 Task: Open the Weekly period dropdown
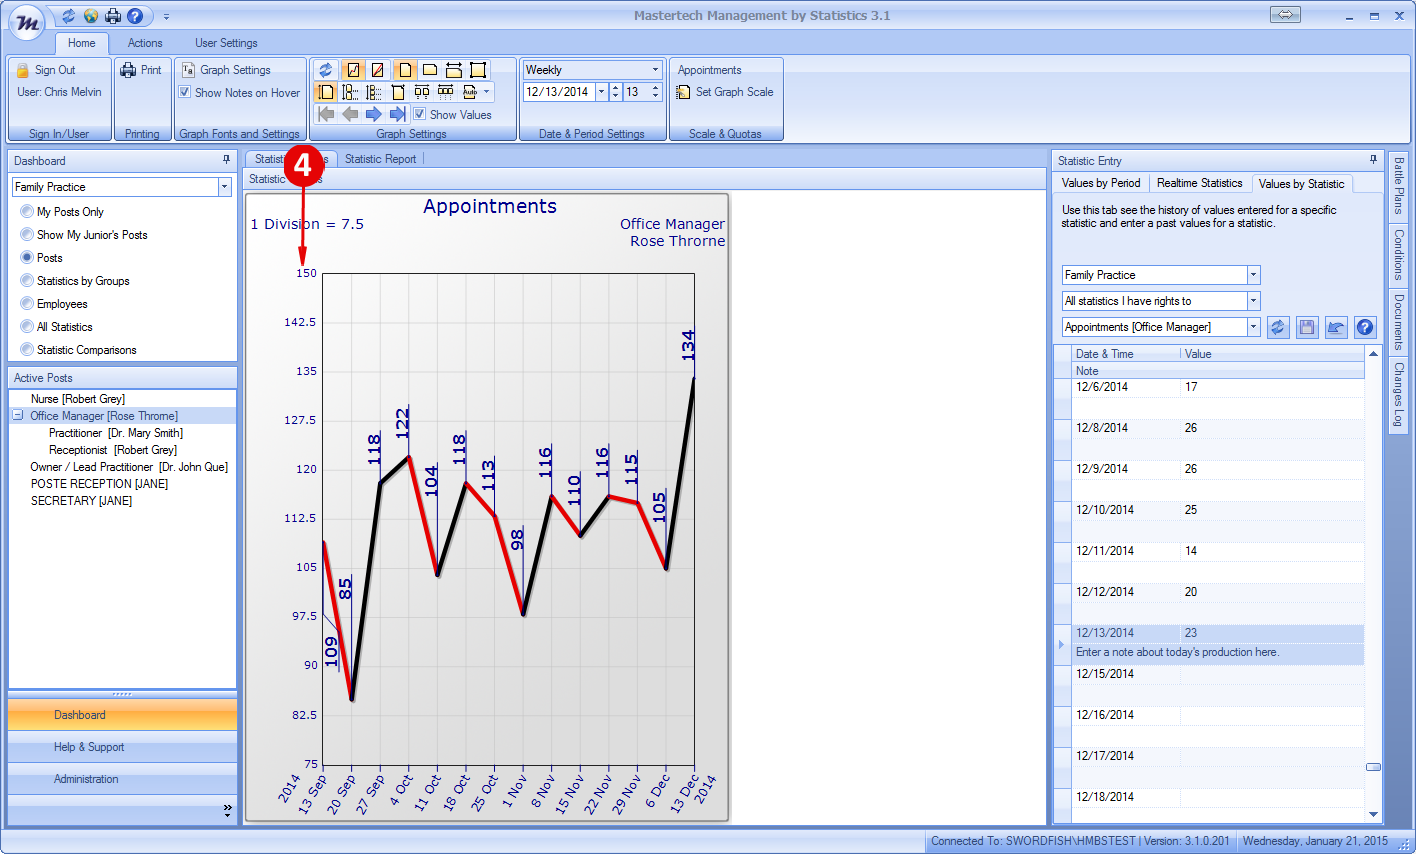click(655, 70)
